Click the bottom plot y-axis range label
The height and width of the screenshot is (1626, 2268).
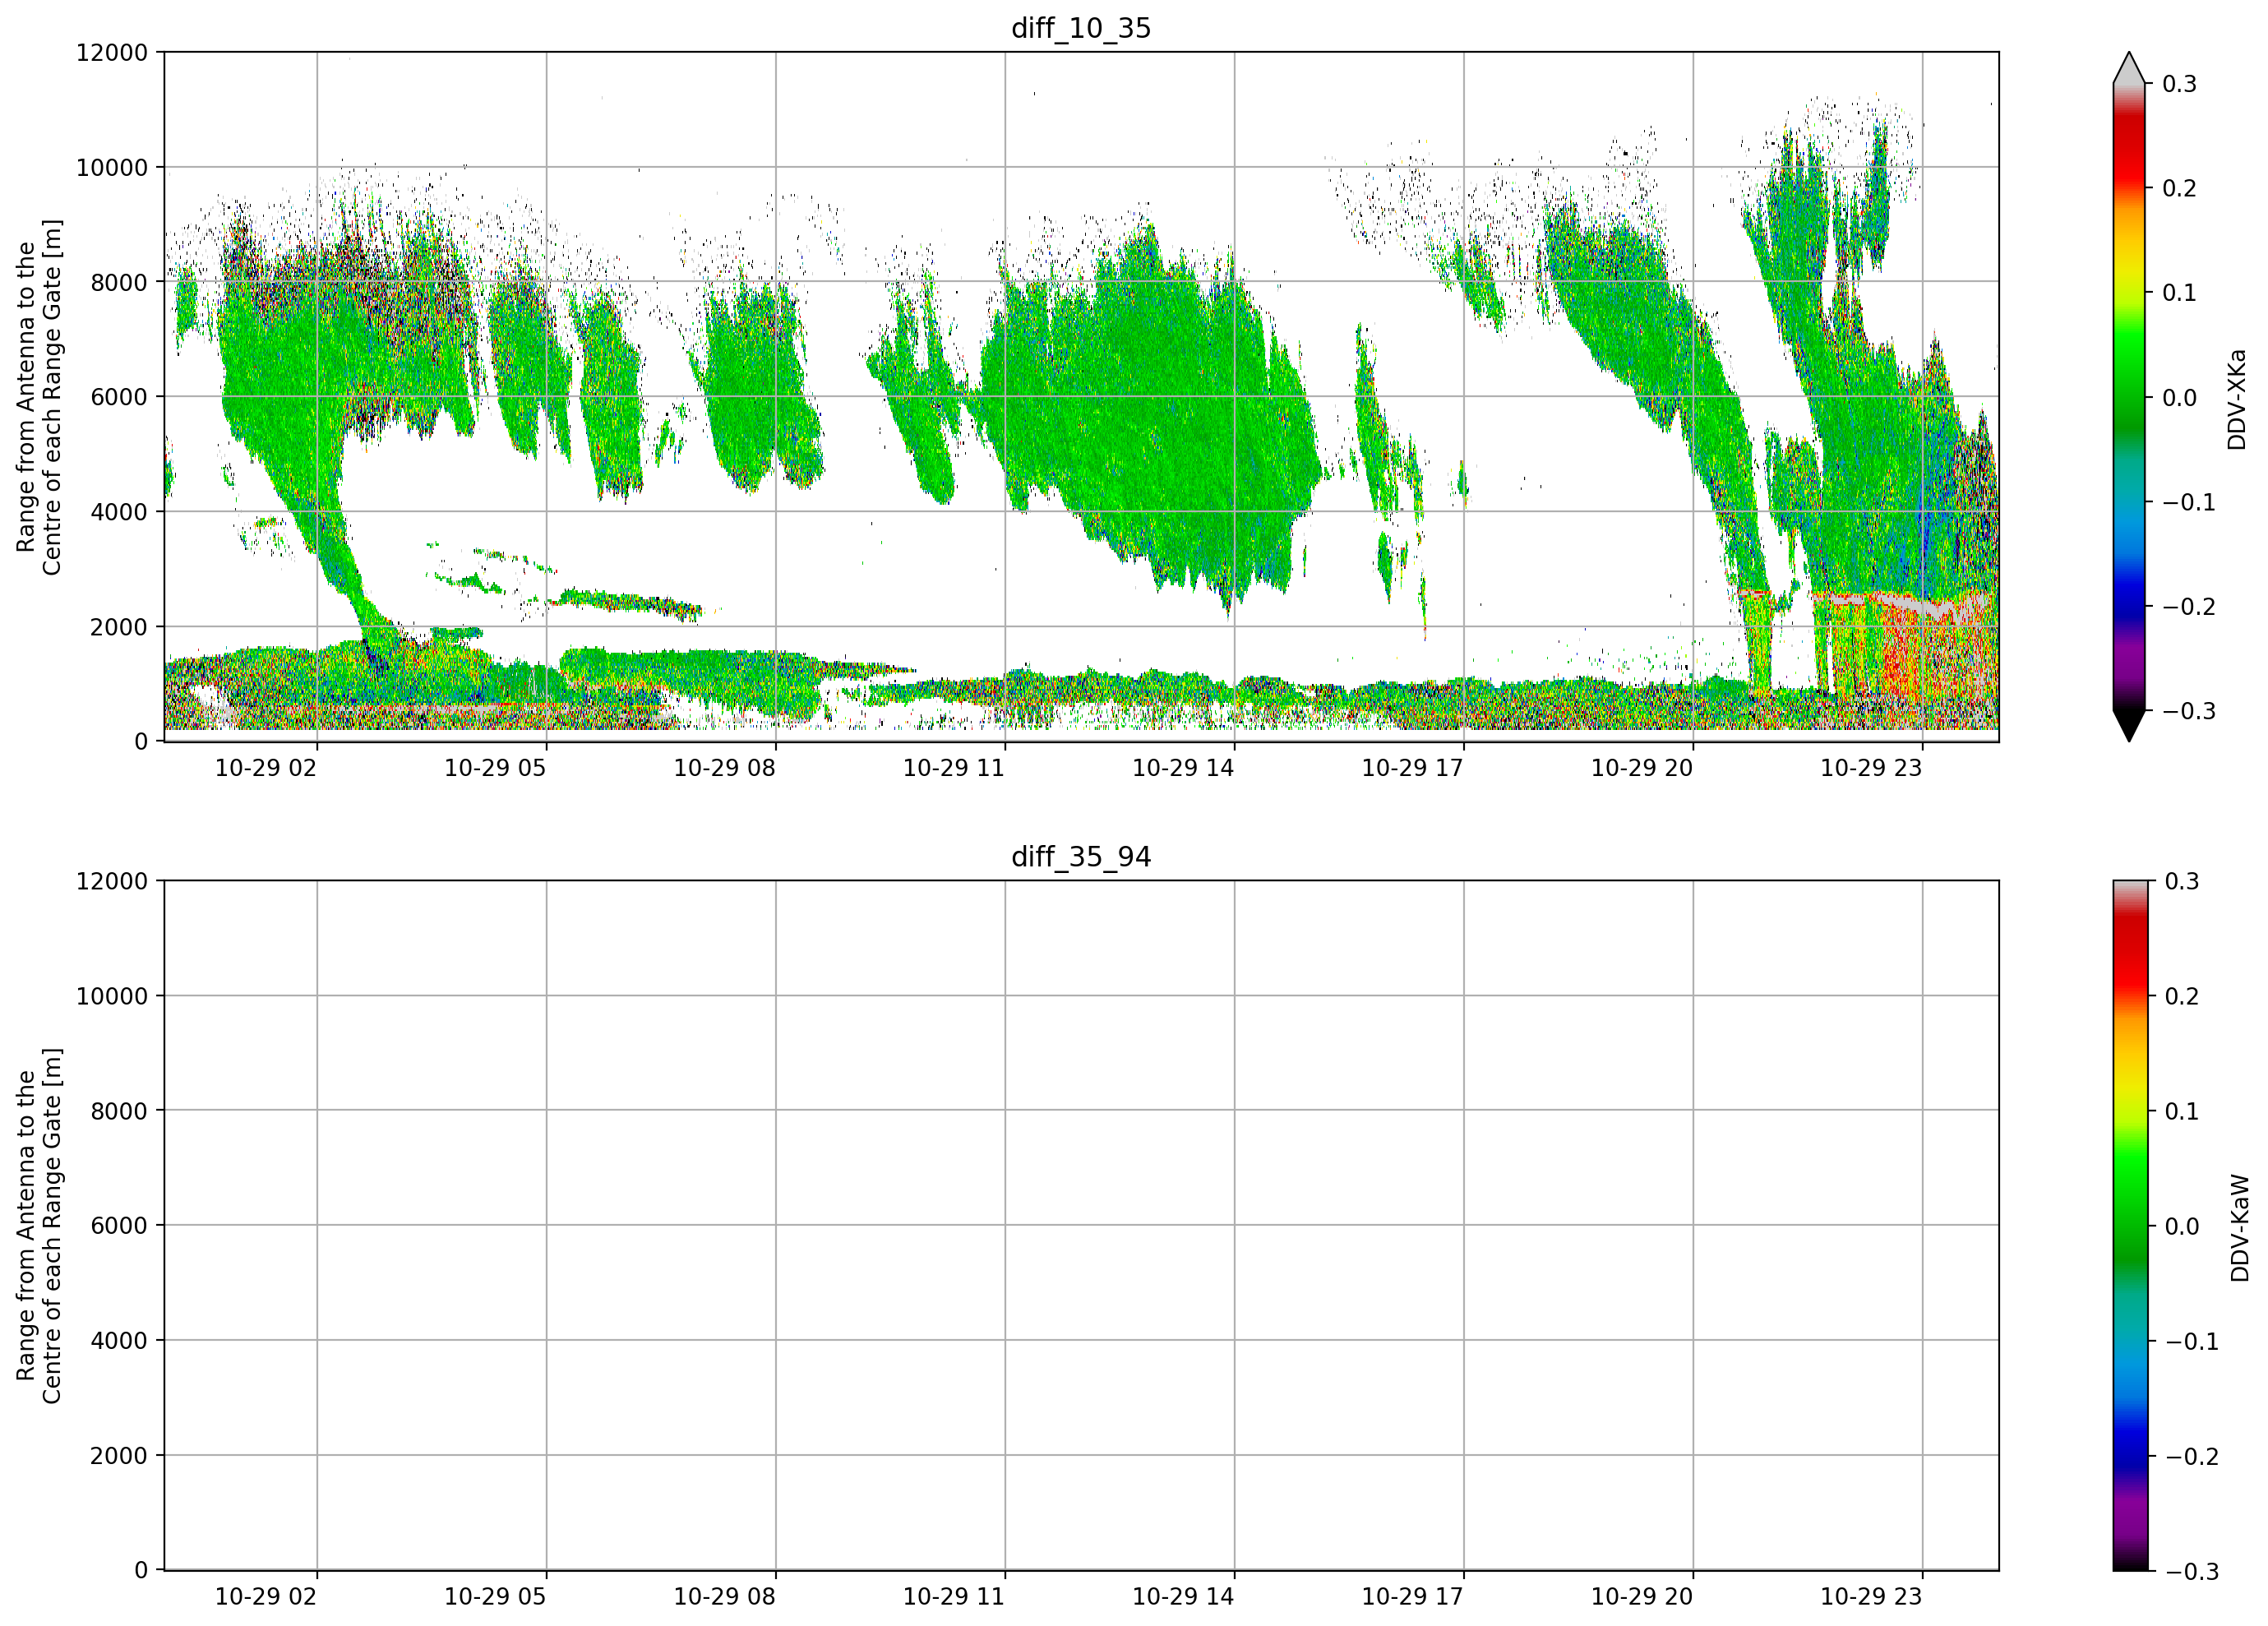39,1225
